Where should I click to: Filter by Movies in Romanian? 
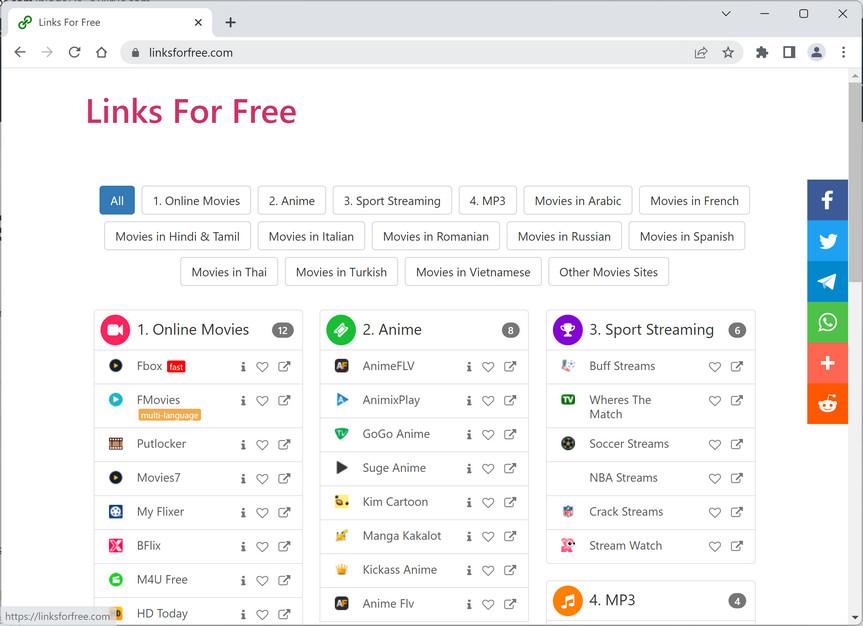click(436, 236)
